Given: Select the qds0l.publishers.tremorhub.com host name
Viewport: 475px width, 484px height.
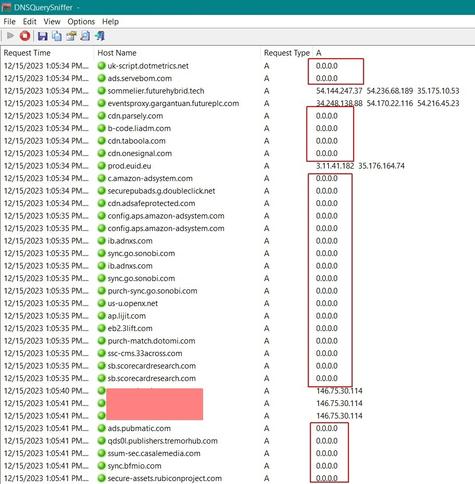Looking at the screenshot, I should tap(162, 441).
